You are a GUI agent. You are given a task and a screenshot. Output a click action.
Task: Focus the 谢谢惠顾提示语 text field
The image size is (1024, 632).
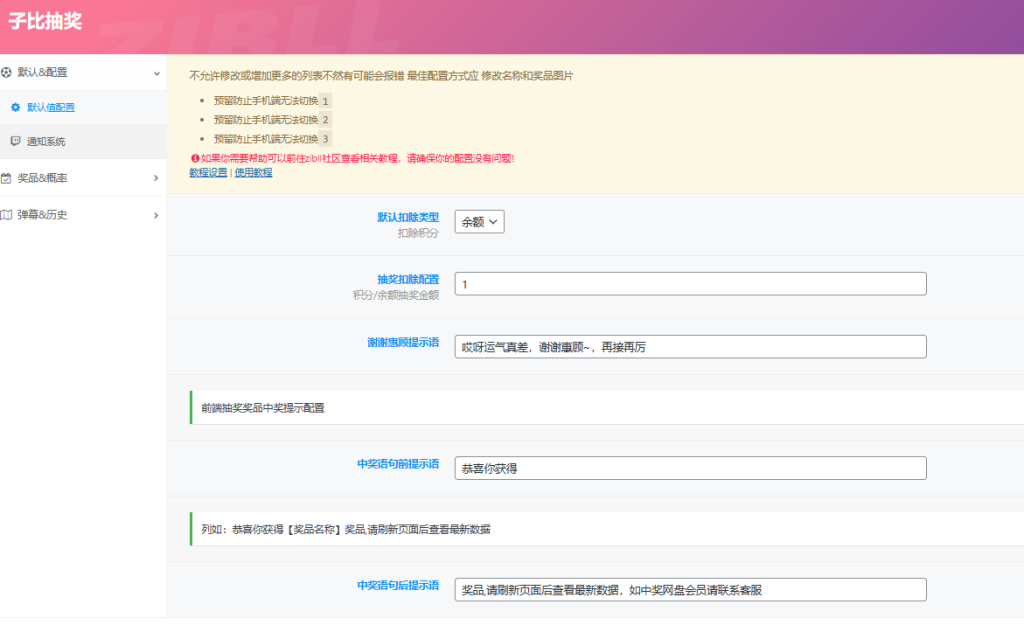pos(690,346)
